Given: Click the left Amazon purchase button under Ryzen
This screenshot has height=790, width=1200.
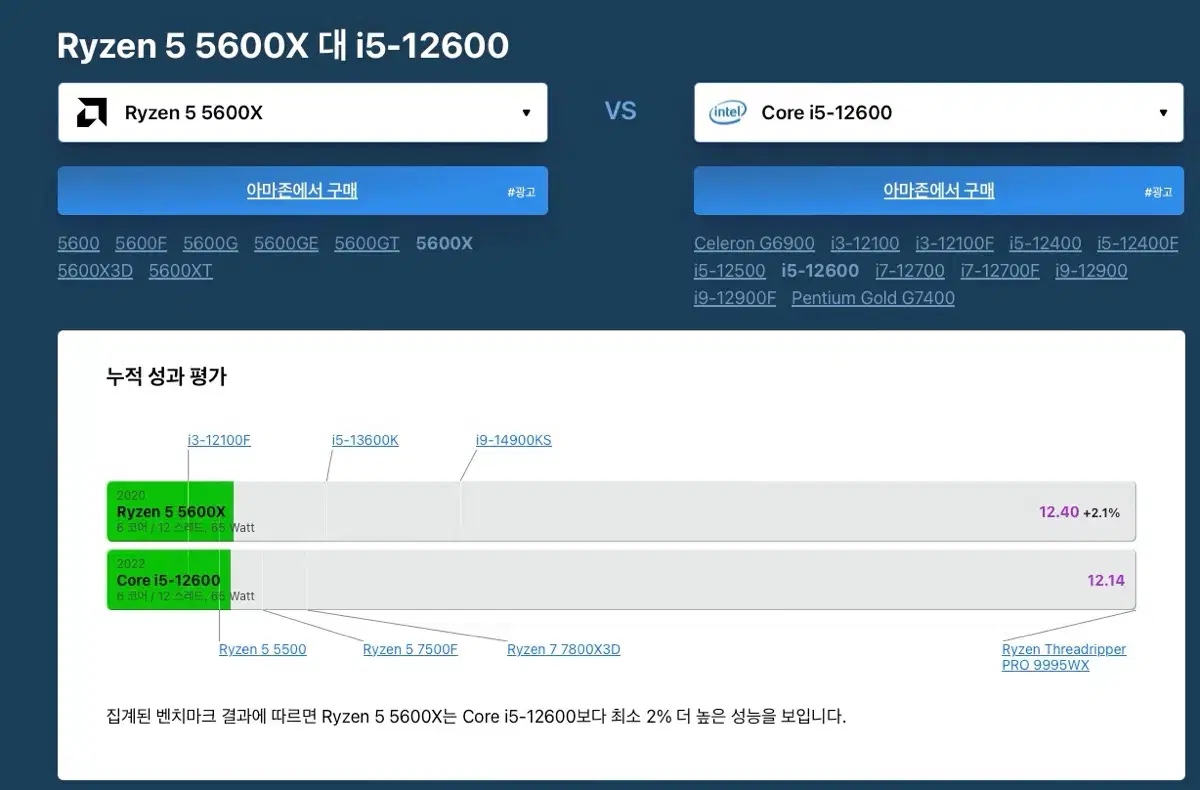Looking at the screenshot, I should coord(302,191).
